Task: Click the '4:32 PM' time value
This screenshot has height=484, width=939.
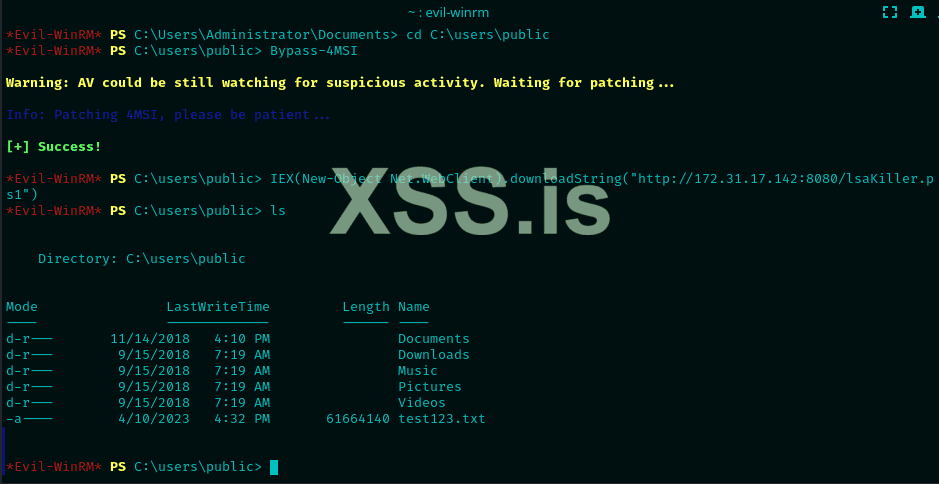Action: point(242,419)
